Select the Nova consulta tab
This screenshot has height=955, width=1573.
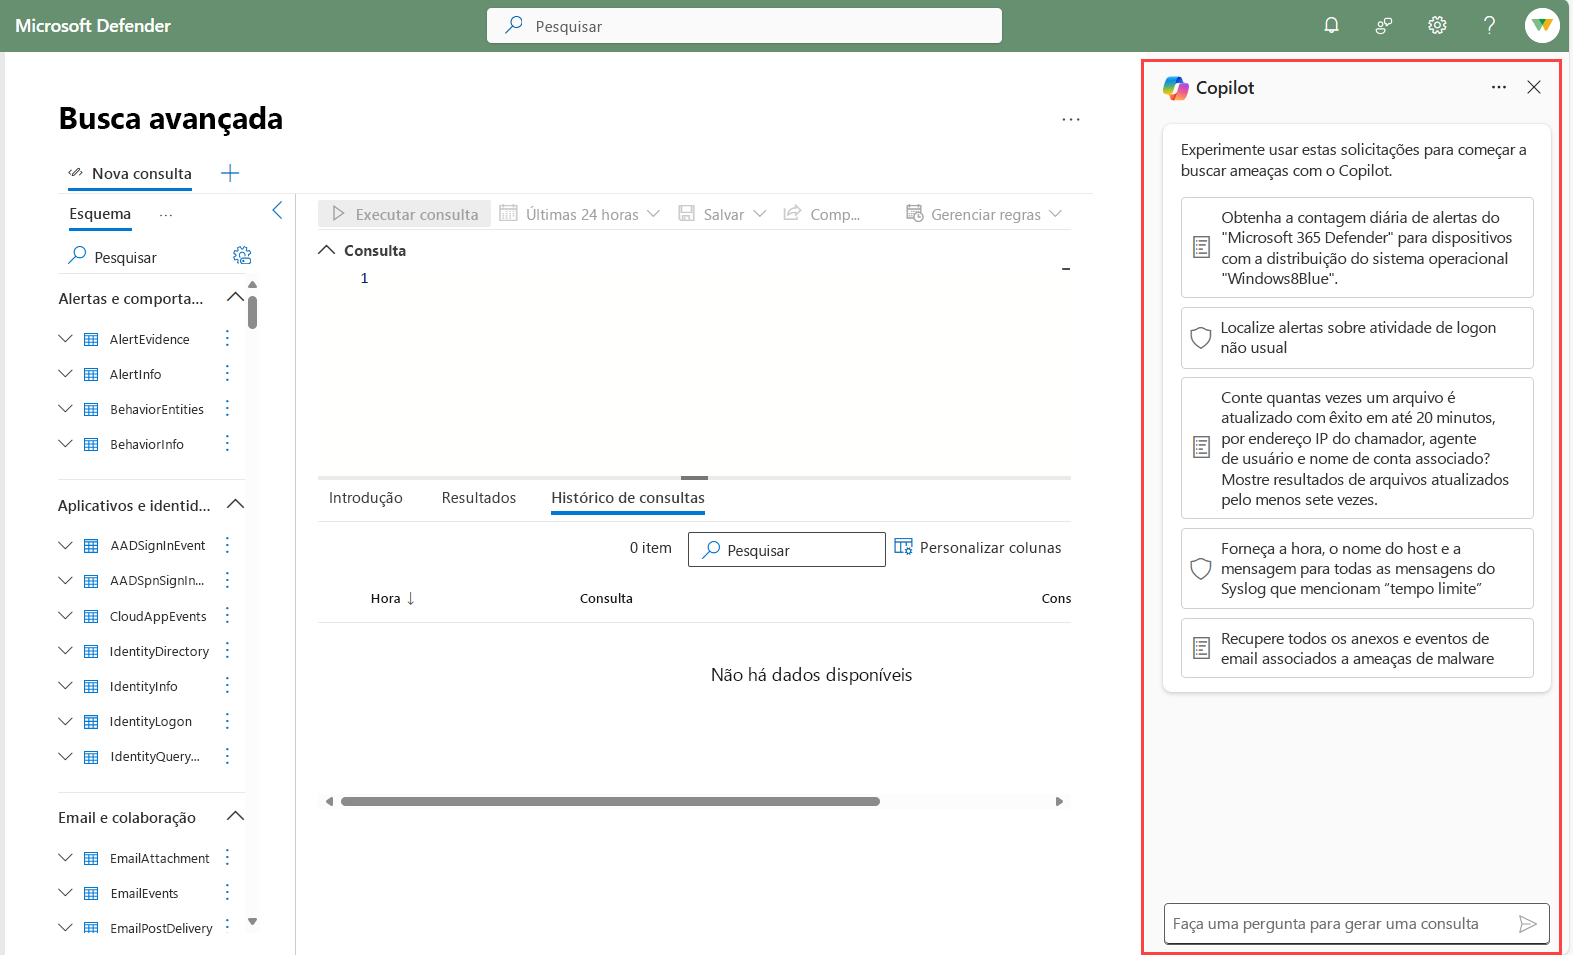pyautogui.click(x=130, y=173)
